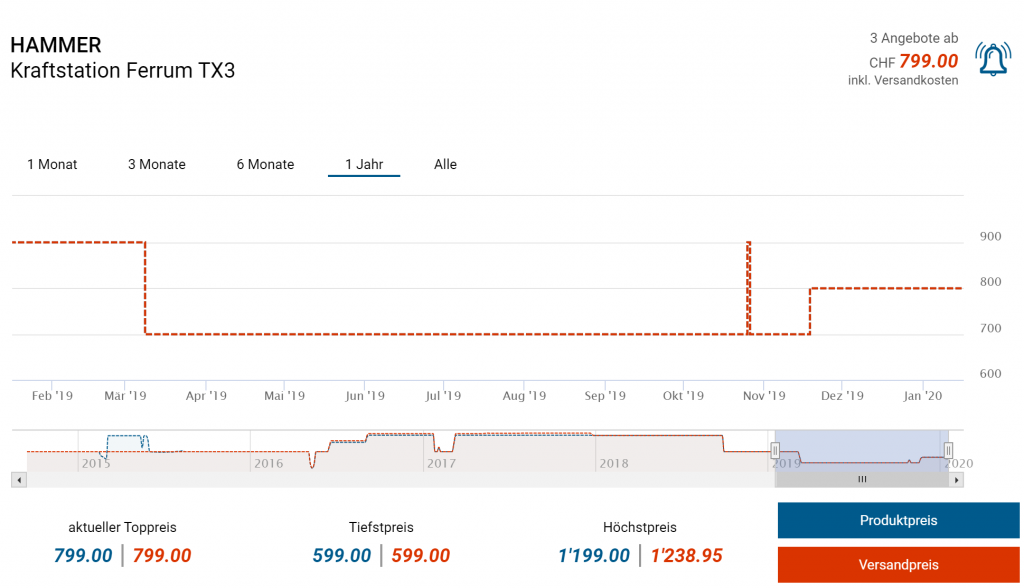Click the navigator scrollbar thumb grip

pyautogui.click(x=862, y=480)
